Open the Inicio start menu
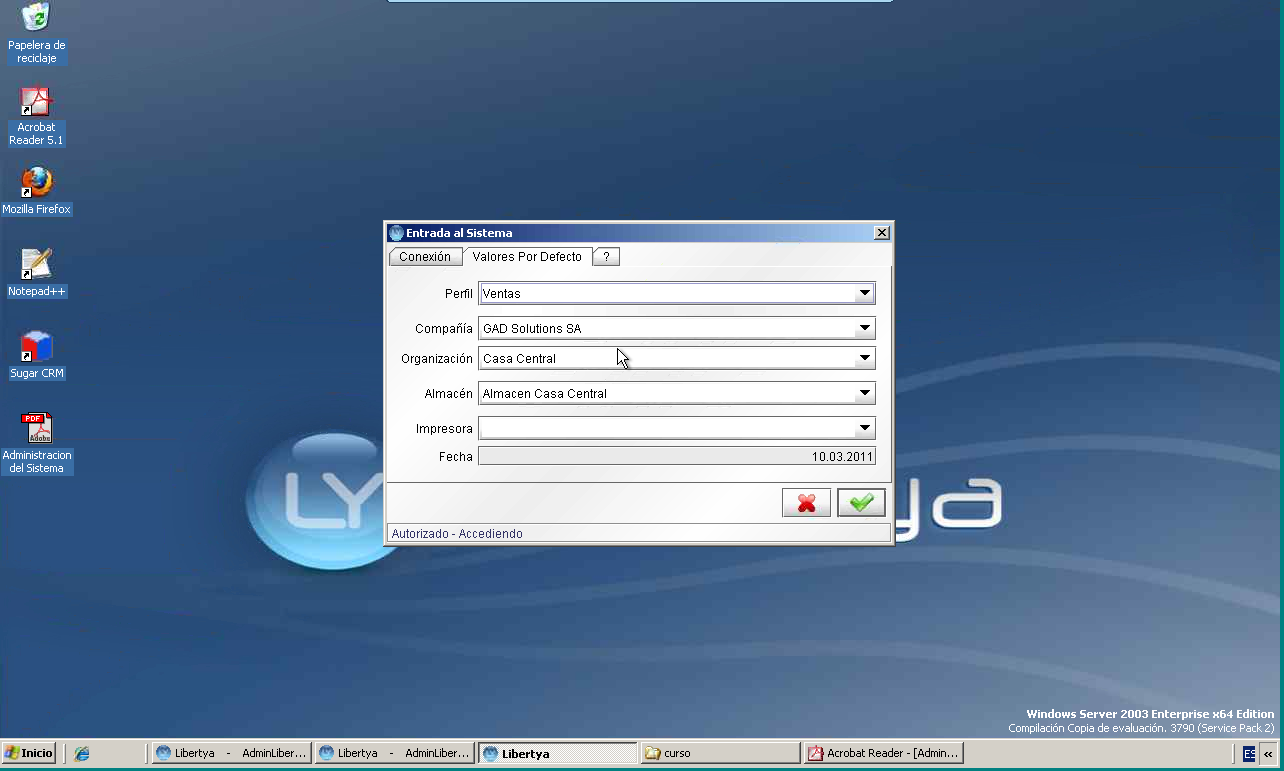 pos(29,753)
